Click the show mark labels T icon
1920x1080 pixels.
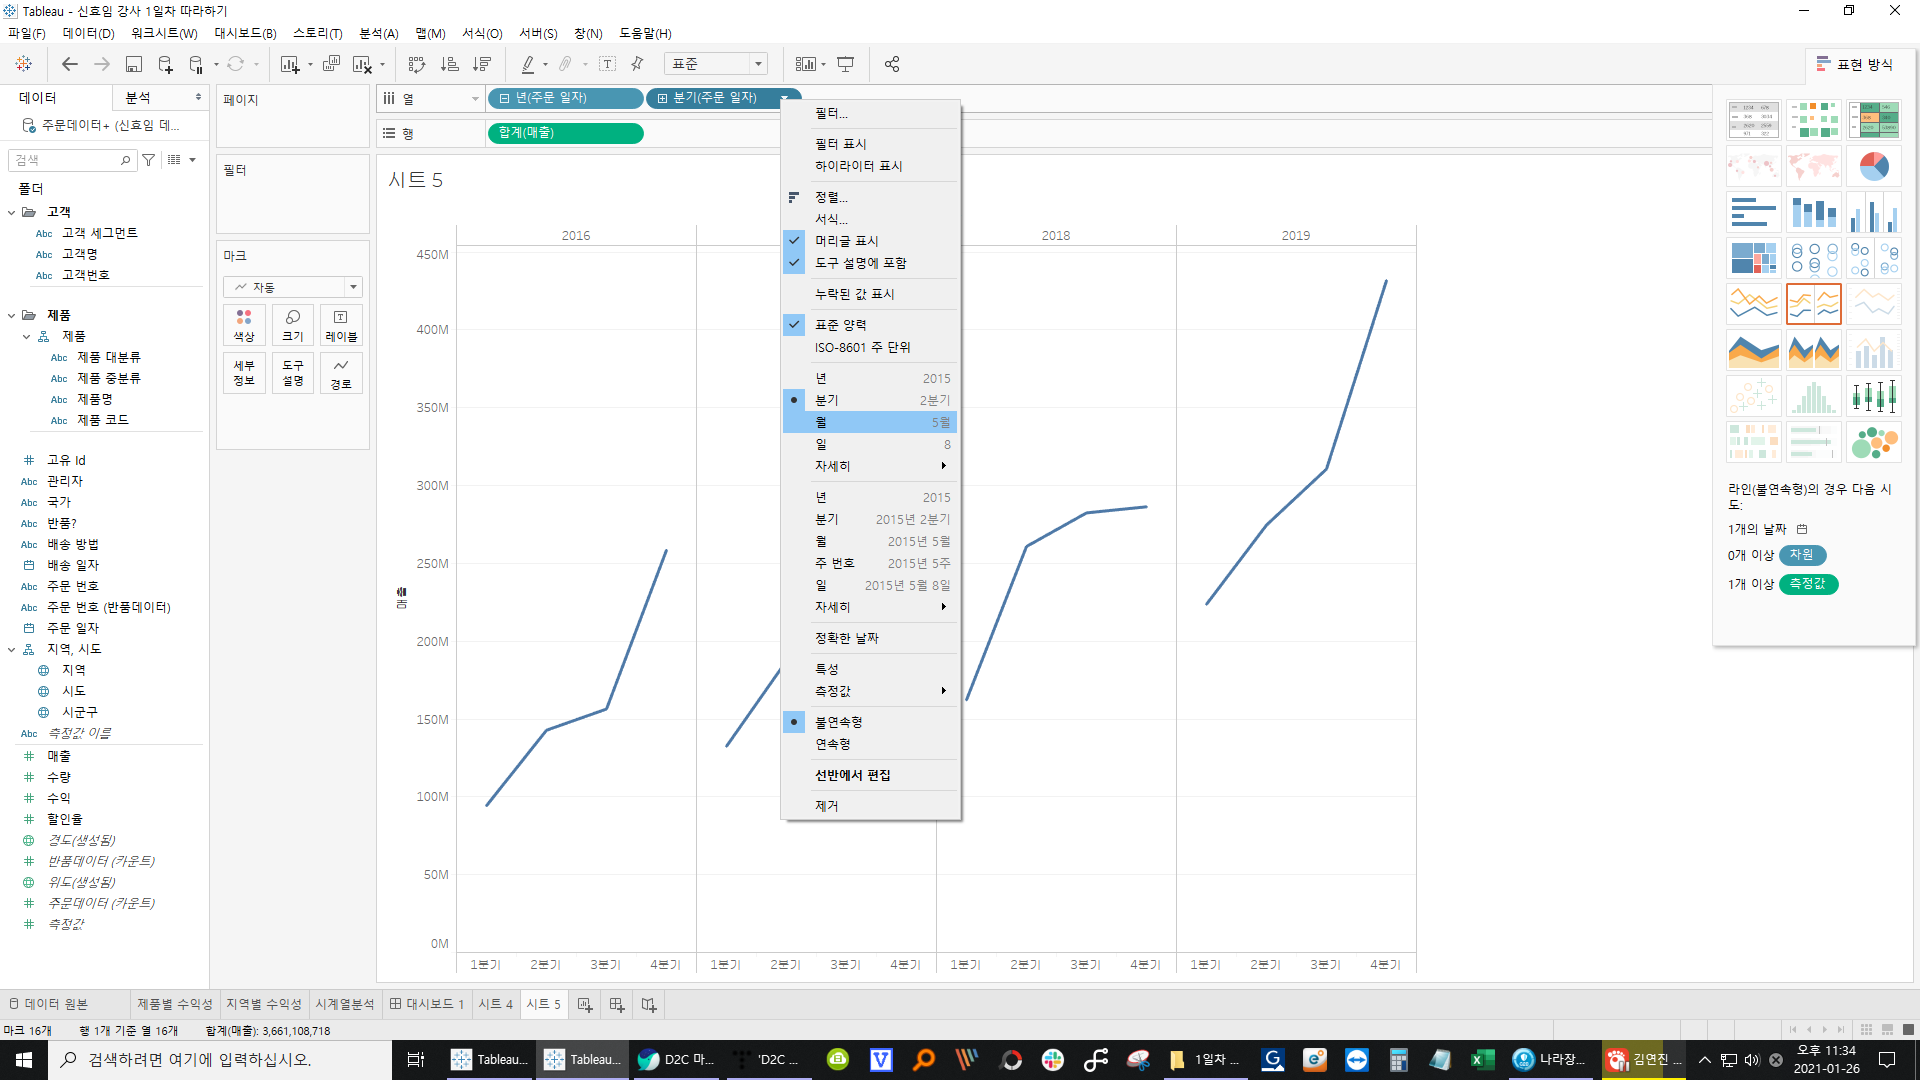607,64
